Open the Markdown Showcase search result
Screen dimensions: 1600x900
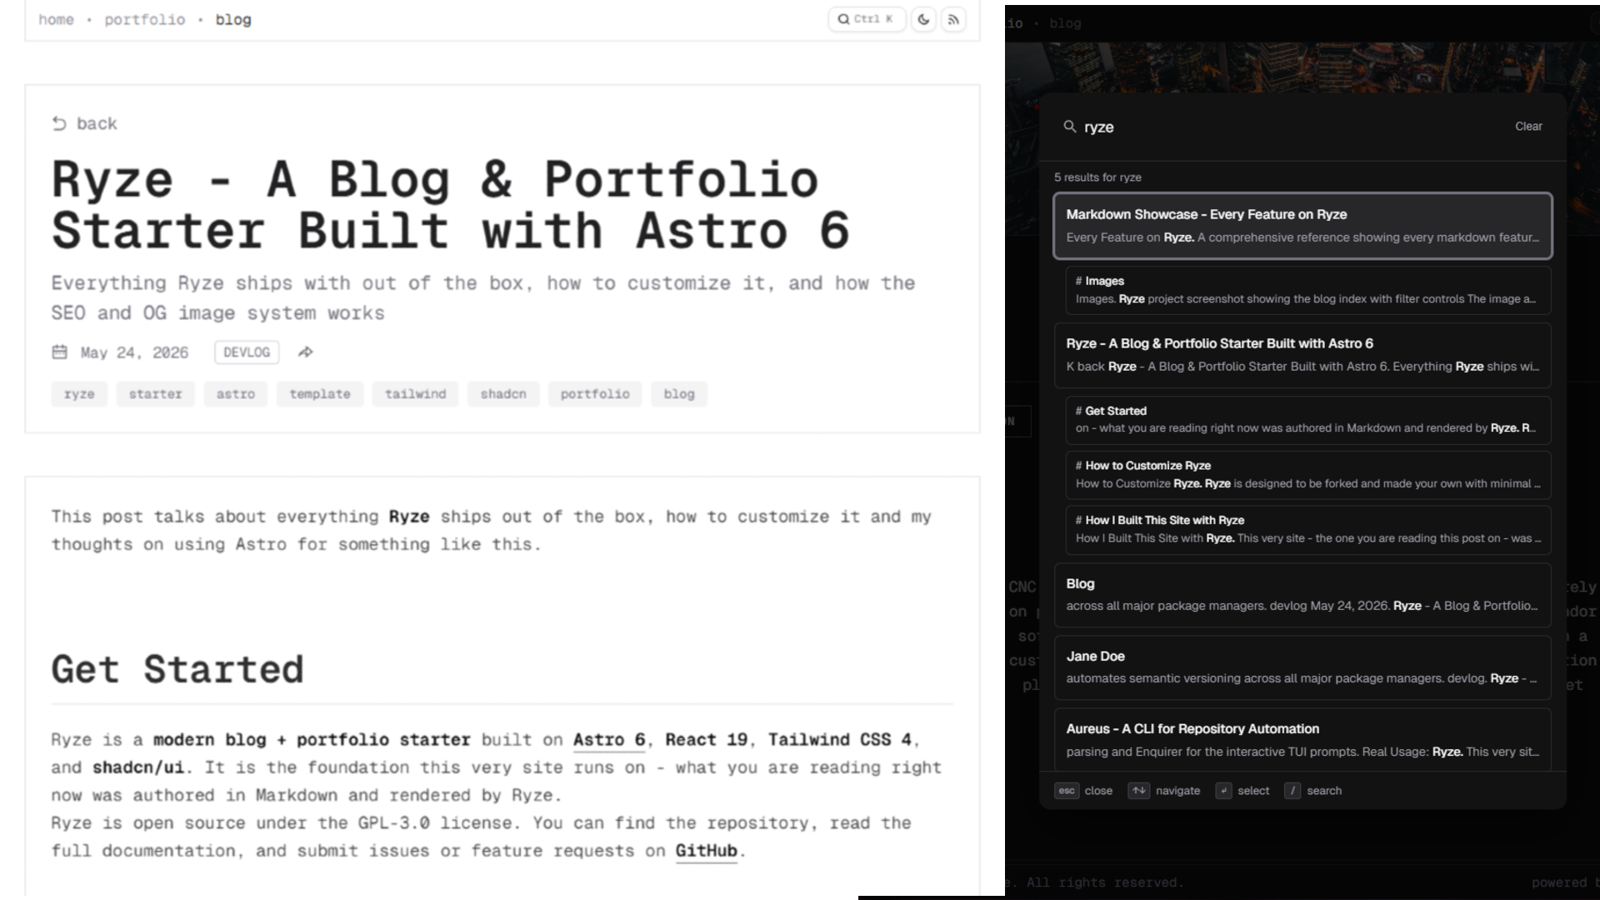[x=1302, y=225]
